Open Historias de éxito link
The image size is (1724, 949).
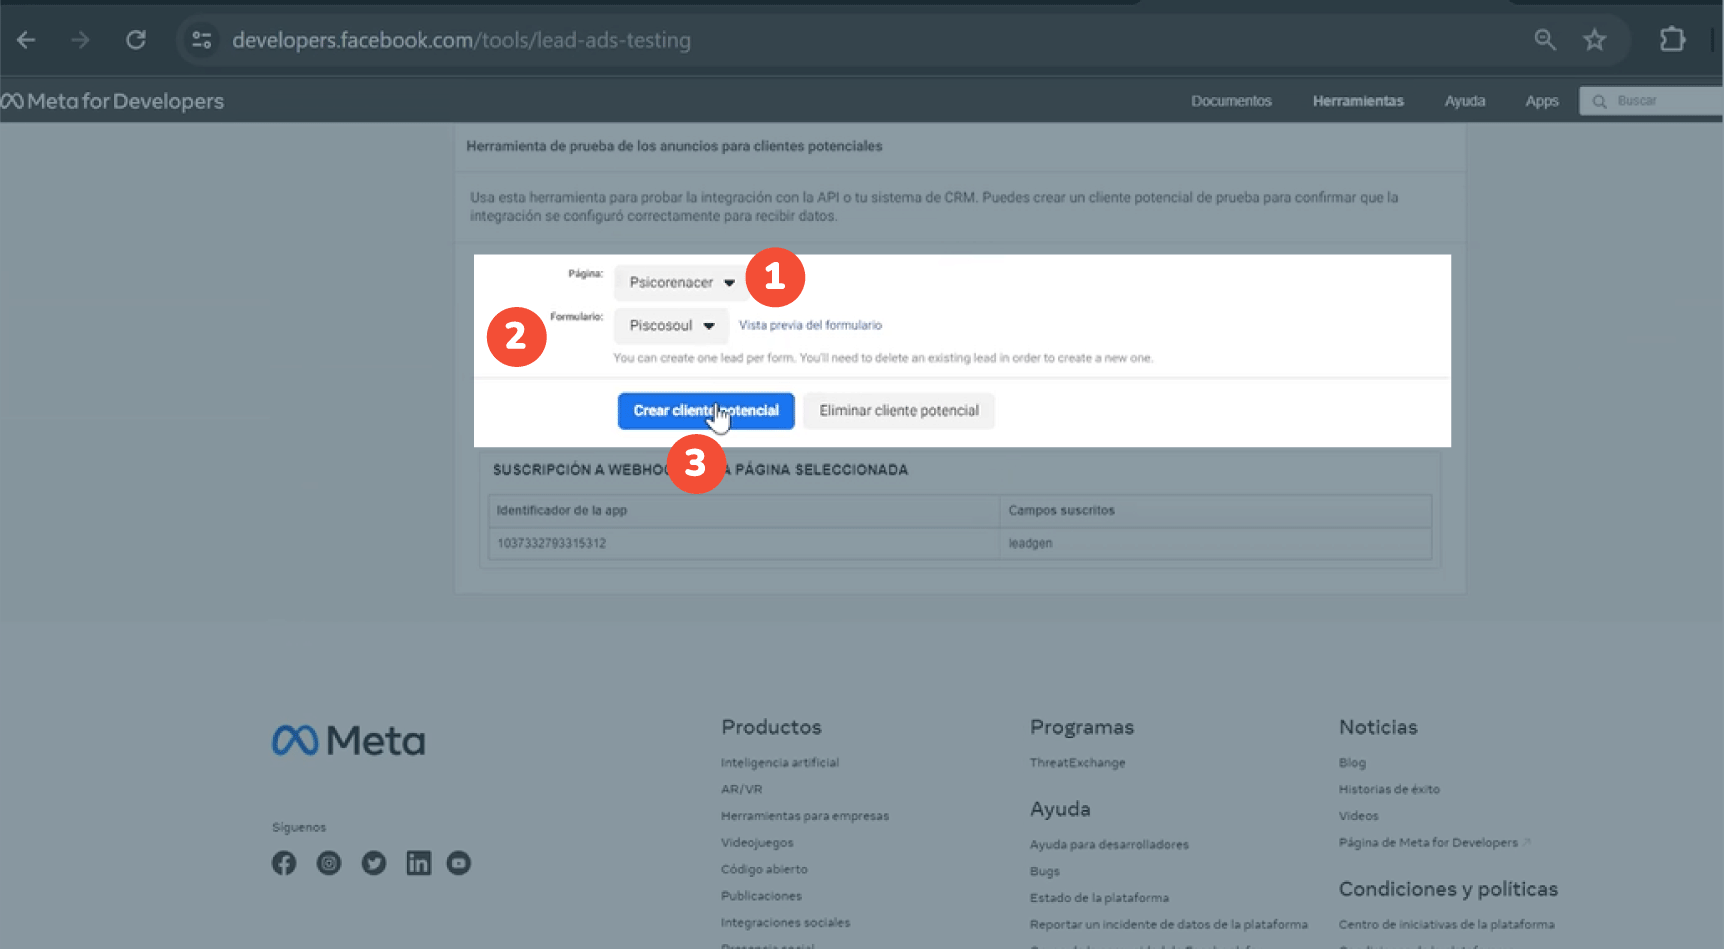(1389, 789)
